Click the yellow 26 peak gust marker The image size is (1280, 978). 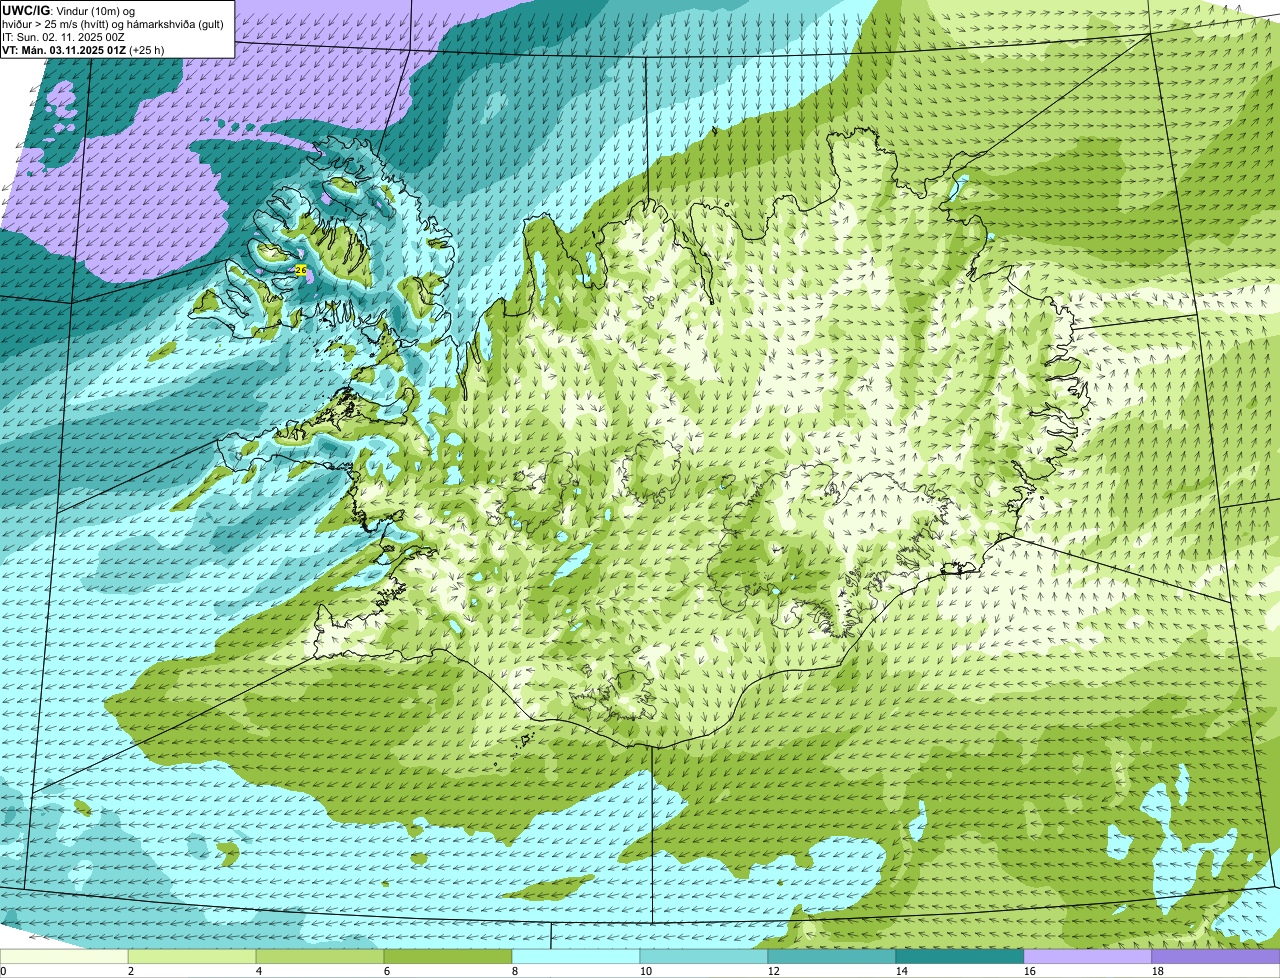301,270
